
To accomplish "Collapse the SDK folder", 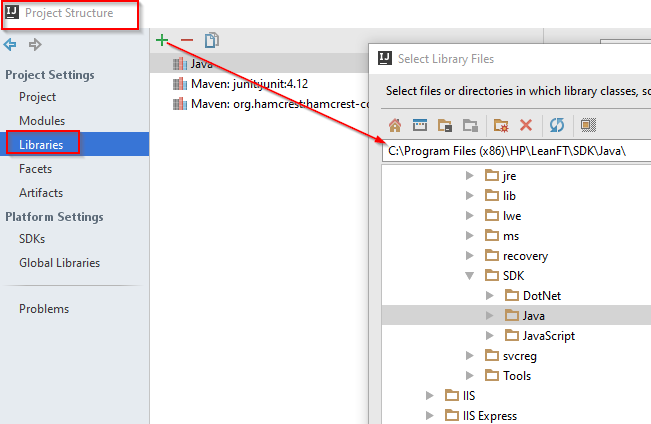I will (470, 276).
